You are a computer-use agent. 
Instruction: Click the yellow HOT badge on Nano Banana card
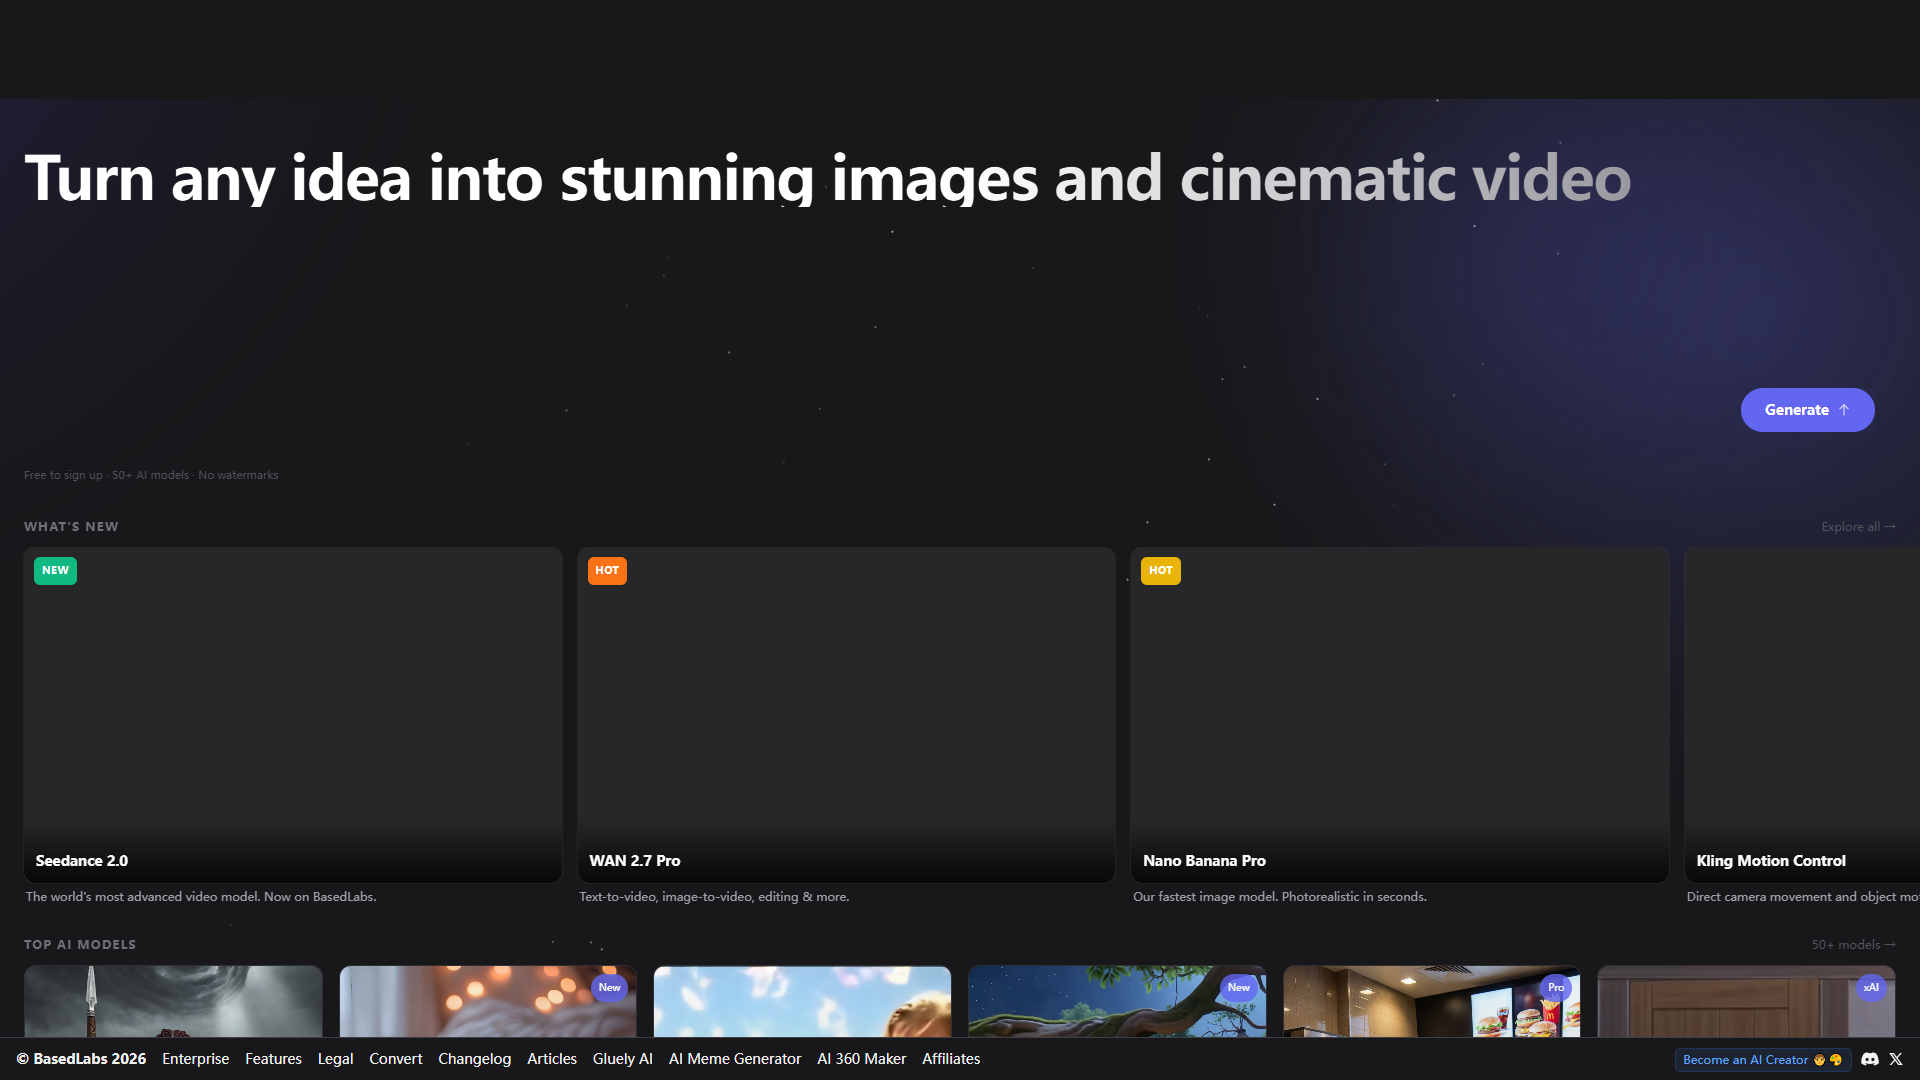1161,571
